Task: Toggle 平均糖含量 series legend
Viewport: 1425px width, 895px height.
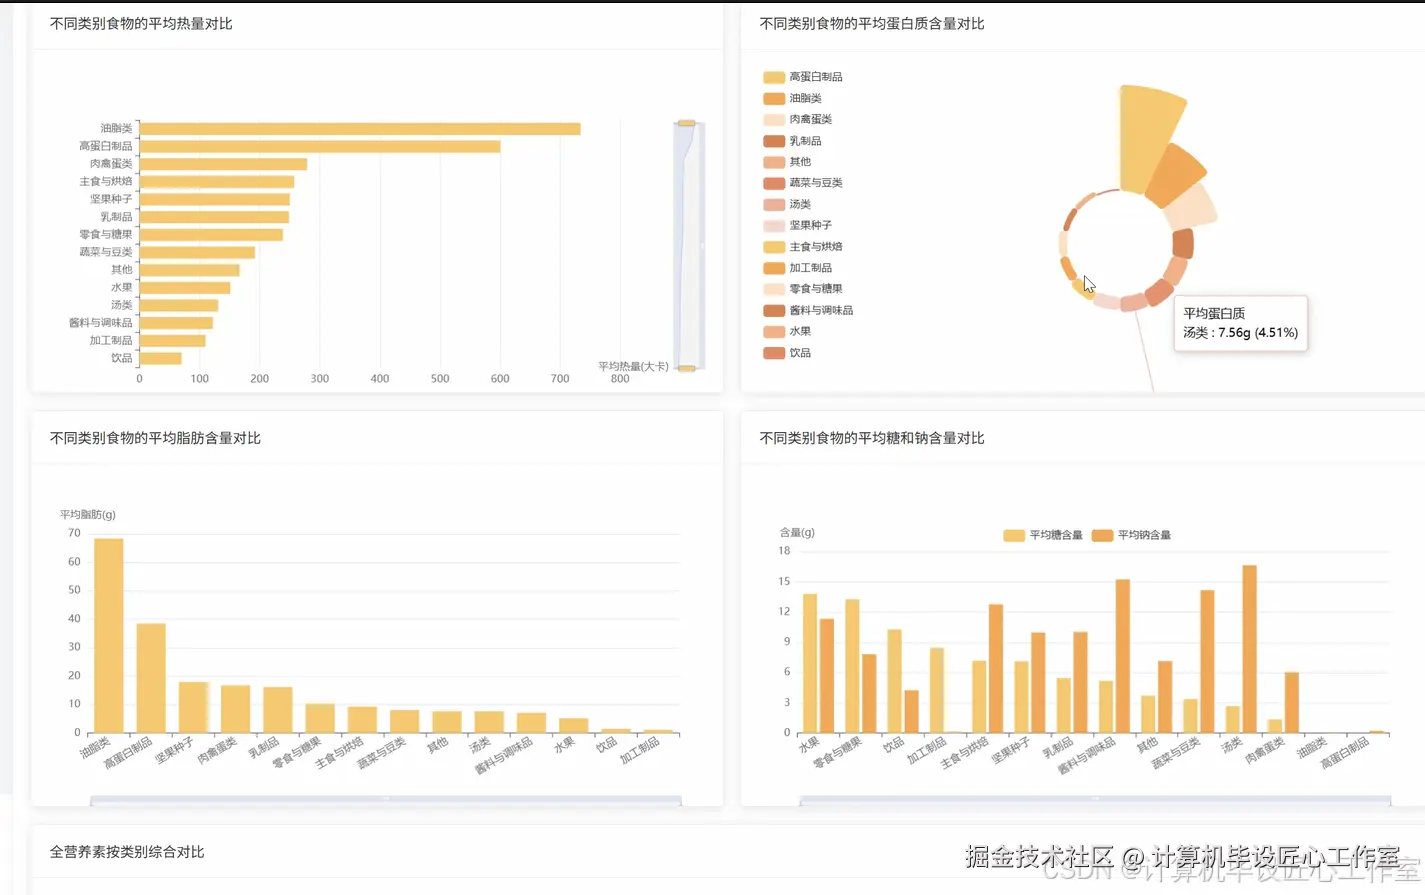Action: [1043, 535]
